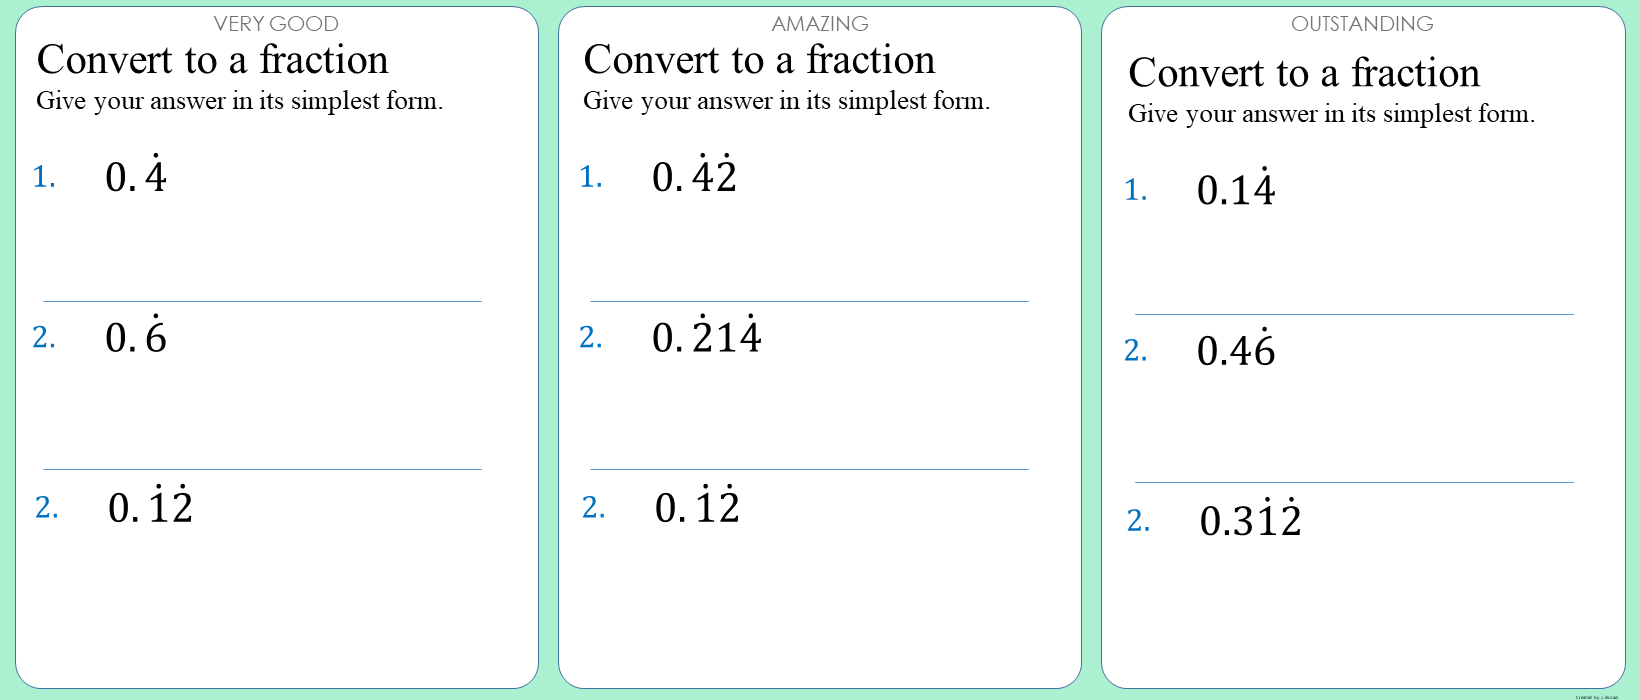Select 'Convert to a fraction' title in OUTSTANDING card
Screen dimensions: 1640x700
pos(1304,73)
